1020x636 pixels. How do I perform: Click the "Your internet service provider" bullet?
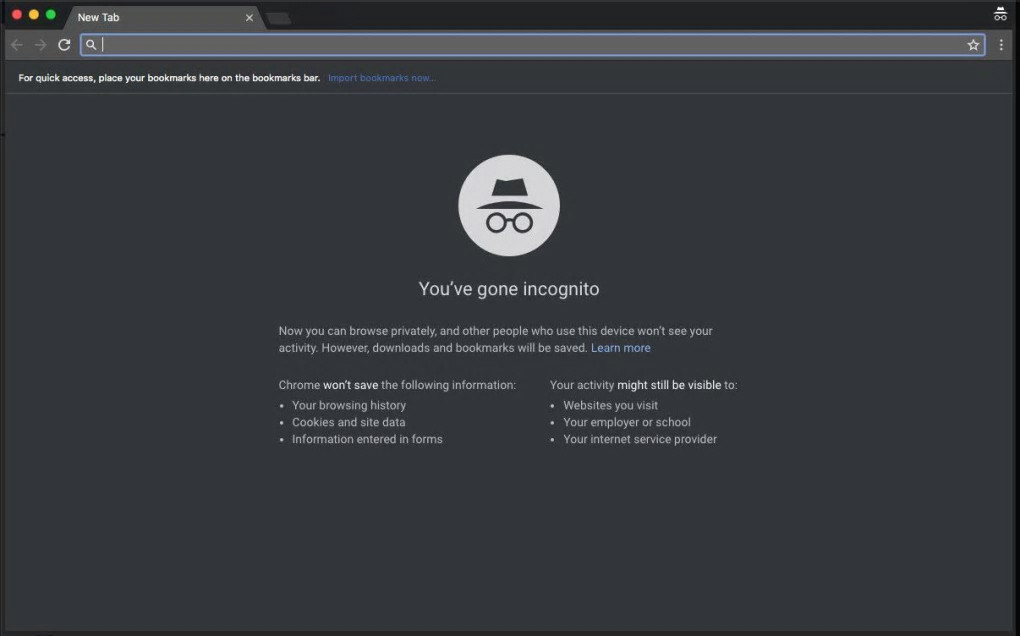pyautogui.click(x=640, y=439)
